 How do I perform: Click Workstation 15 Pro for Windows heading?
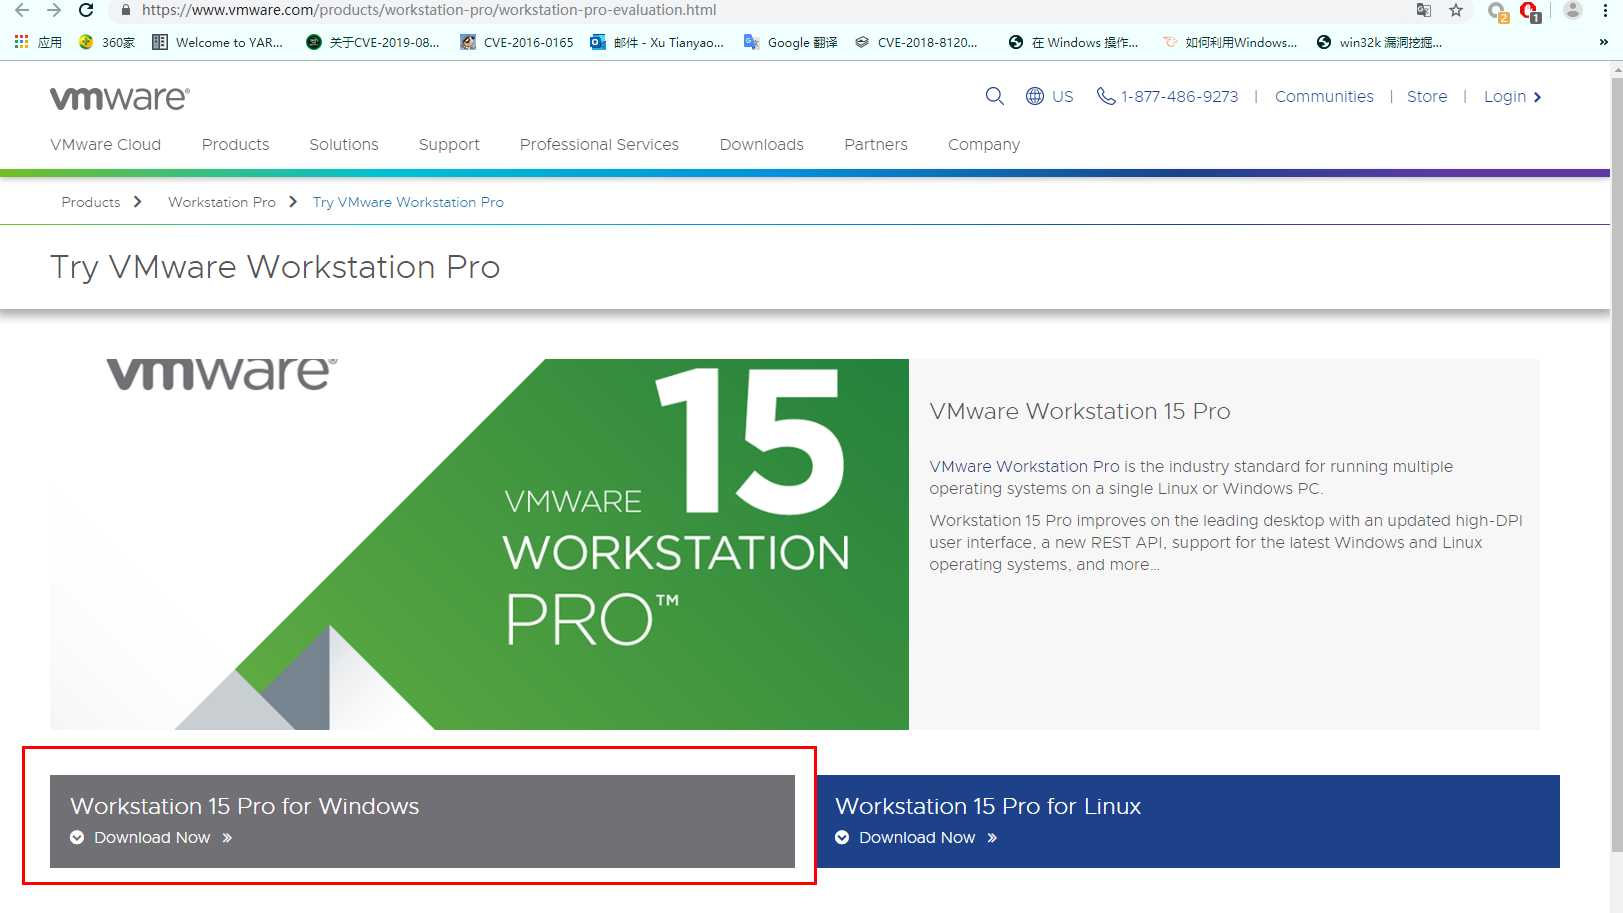coord(245,806)
